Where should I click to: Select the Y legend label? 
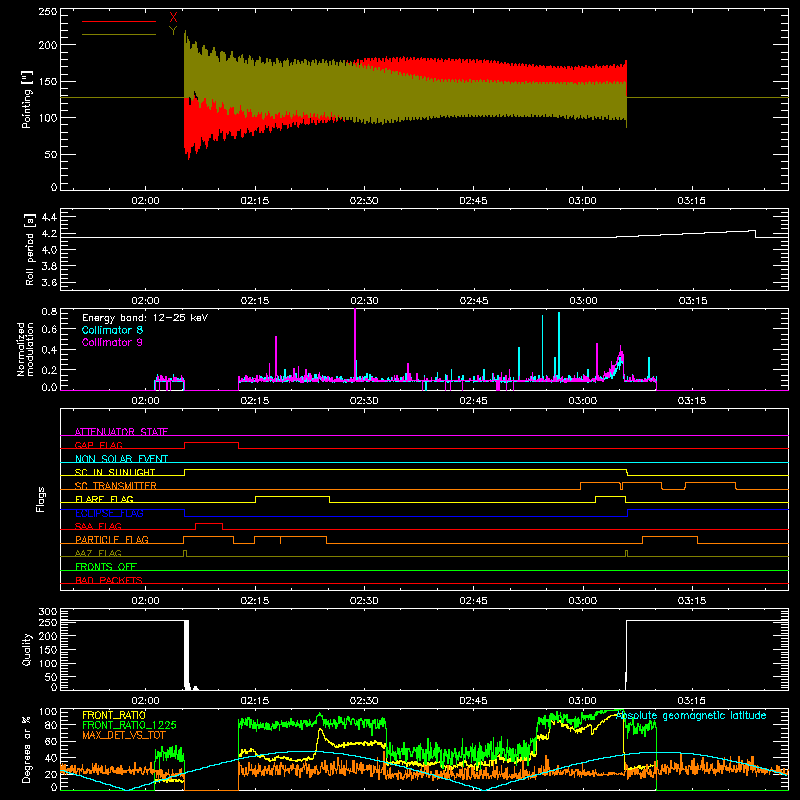(x=173, y=30)
